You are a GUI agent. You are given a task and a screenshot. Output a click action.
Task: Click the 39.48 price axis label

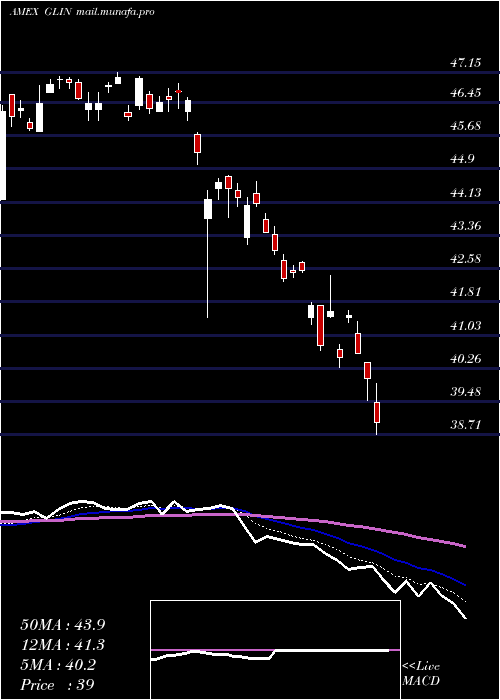click(465, 392)
